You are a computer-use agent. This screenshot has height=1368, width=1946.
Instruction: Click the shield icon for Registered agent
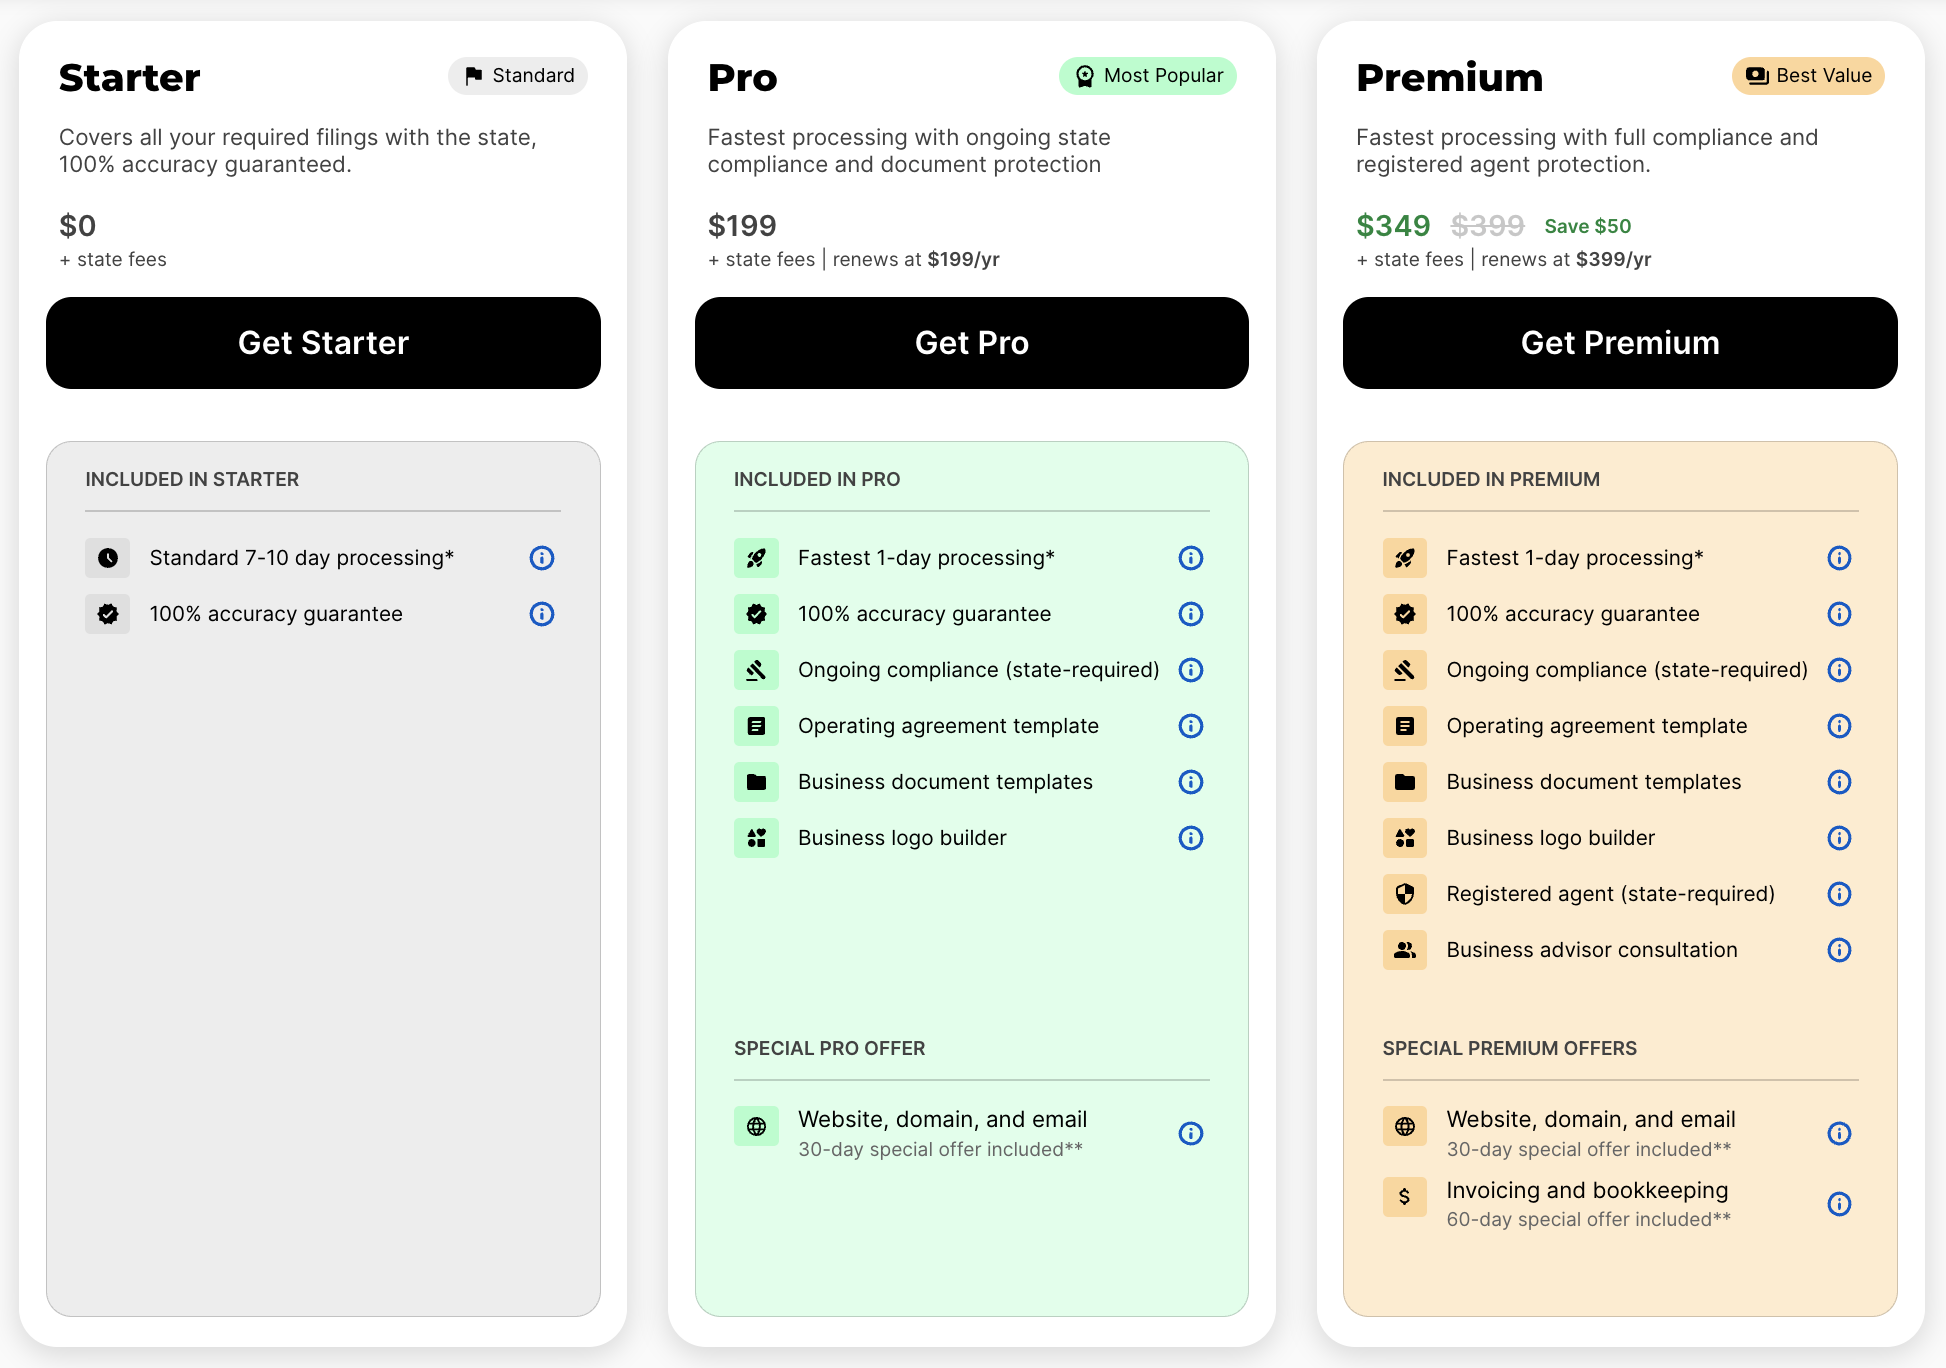[1405, 894]
